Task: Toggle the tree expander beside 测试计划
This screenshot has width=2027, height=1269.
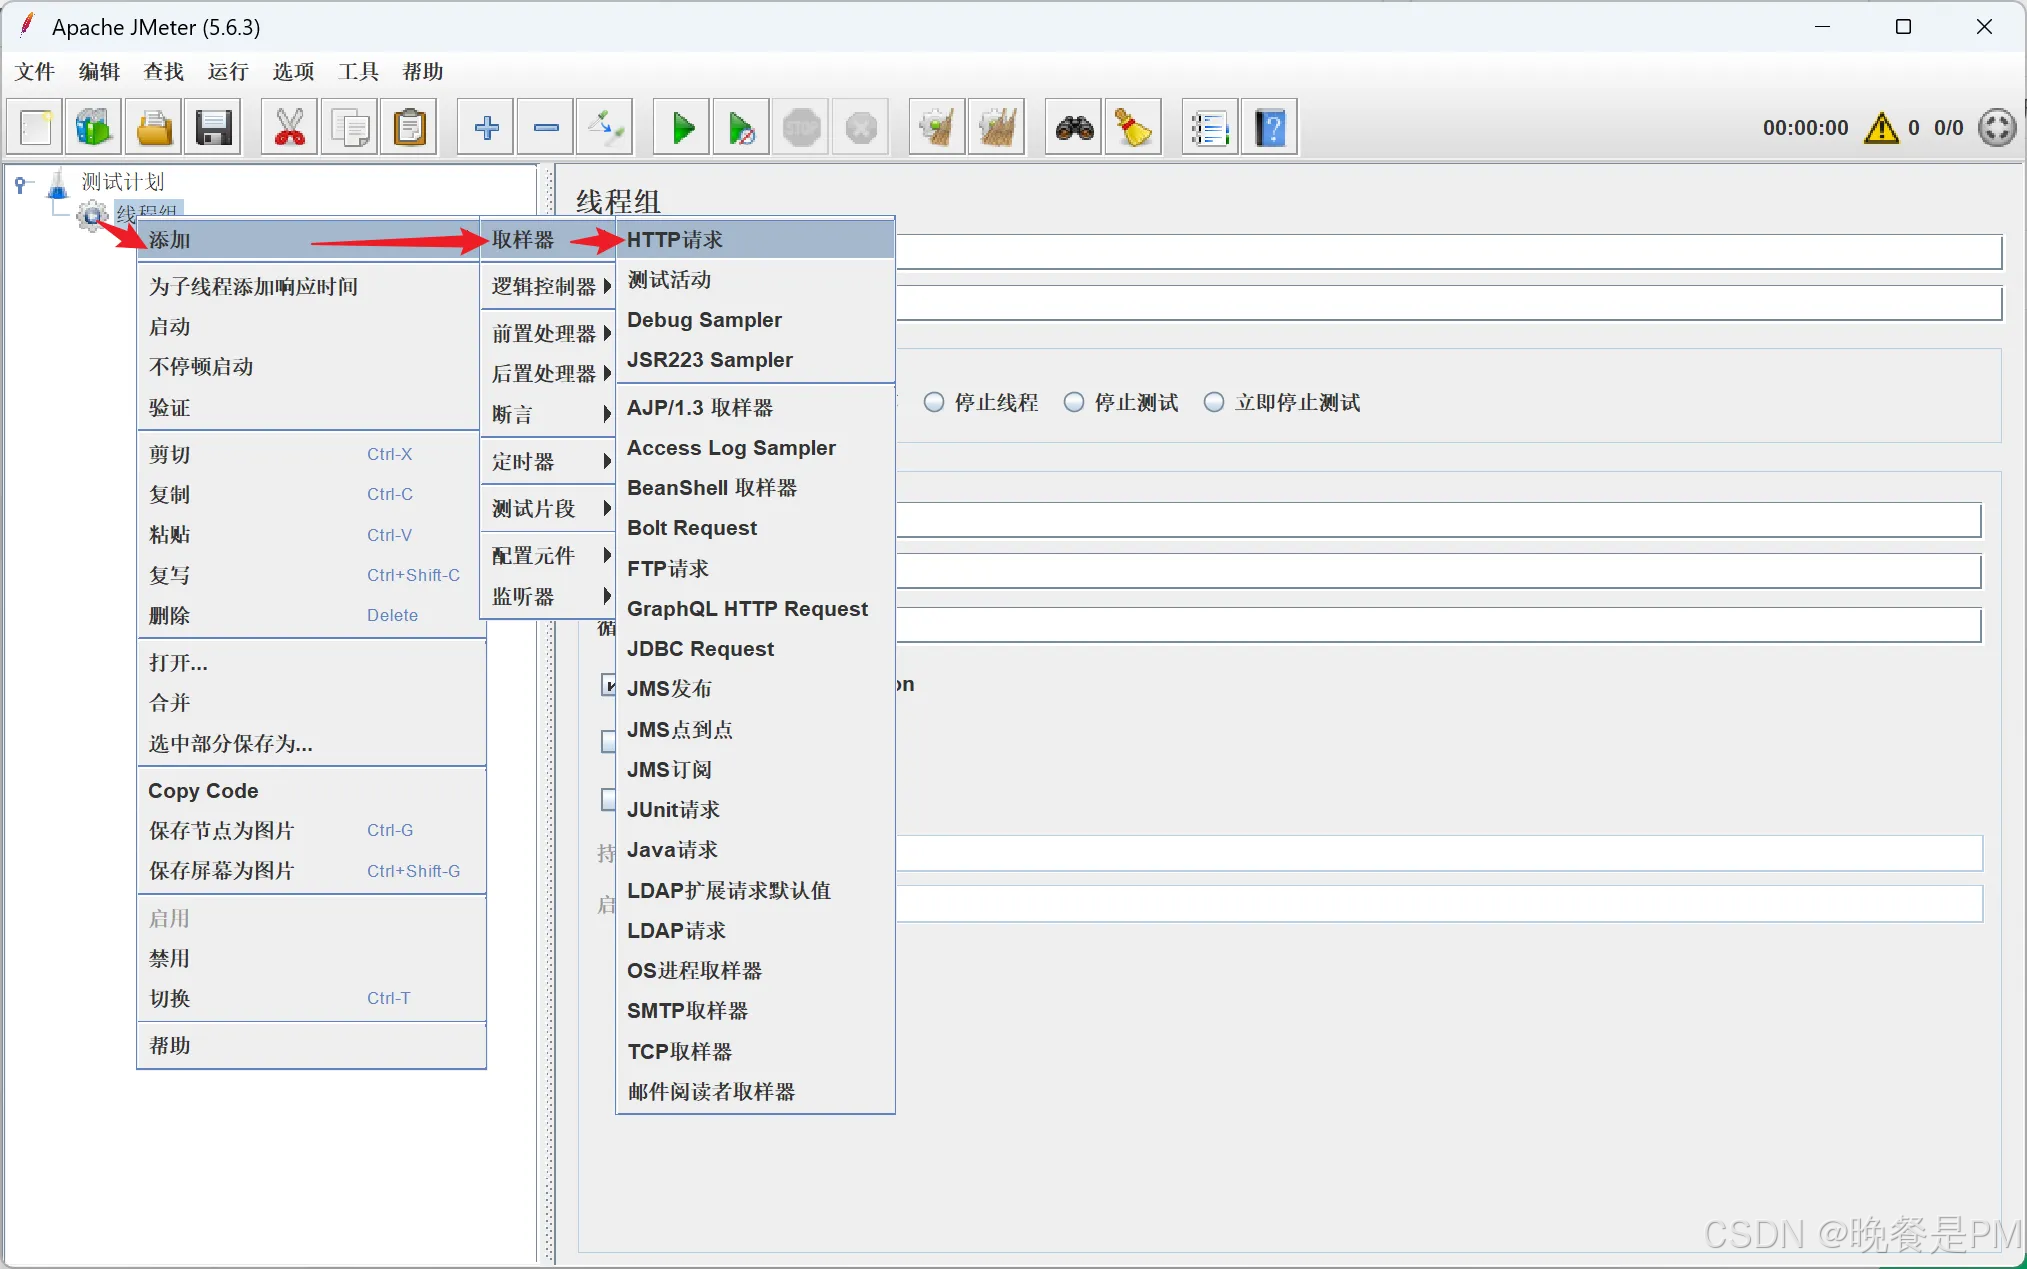Action: coord(21,184)
